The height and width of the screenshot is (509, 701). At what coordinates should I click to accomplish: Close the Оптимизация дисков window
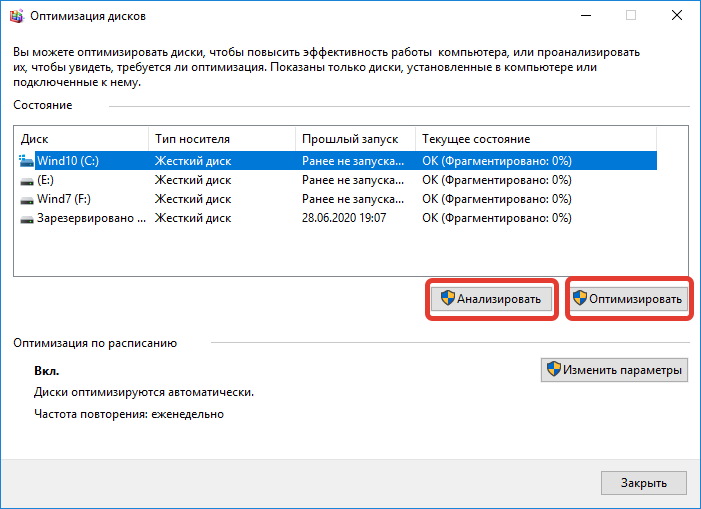(x=677, y=16)
